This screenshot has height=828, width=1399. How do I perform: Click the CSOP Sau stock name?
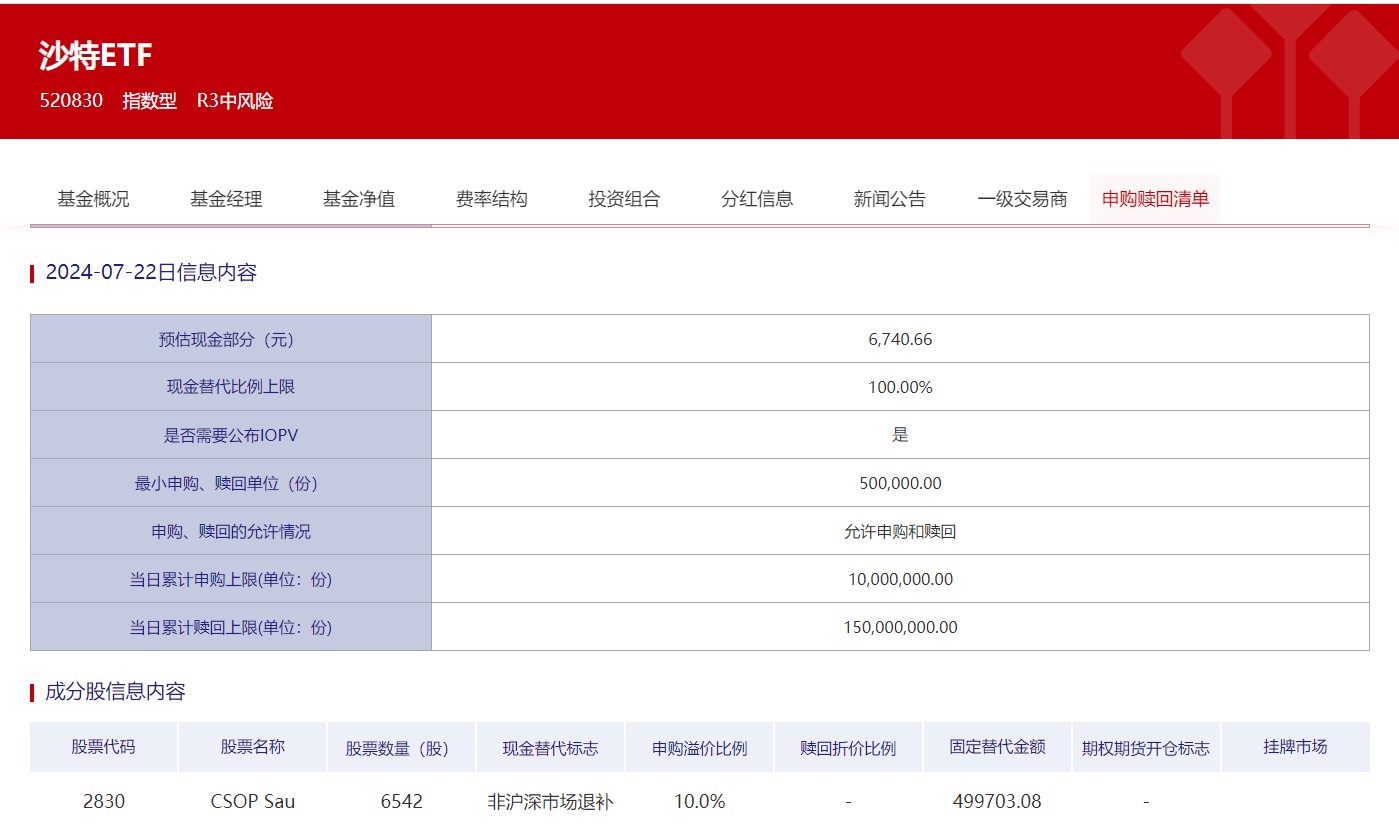click(x=252, y=801)
